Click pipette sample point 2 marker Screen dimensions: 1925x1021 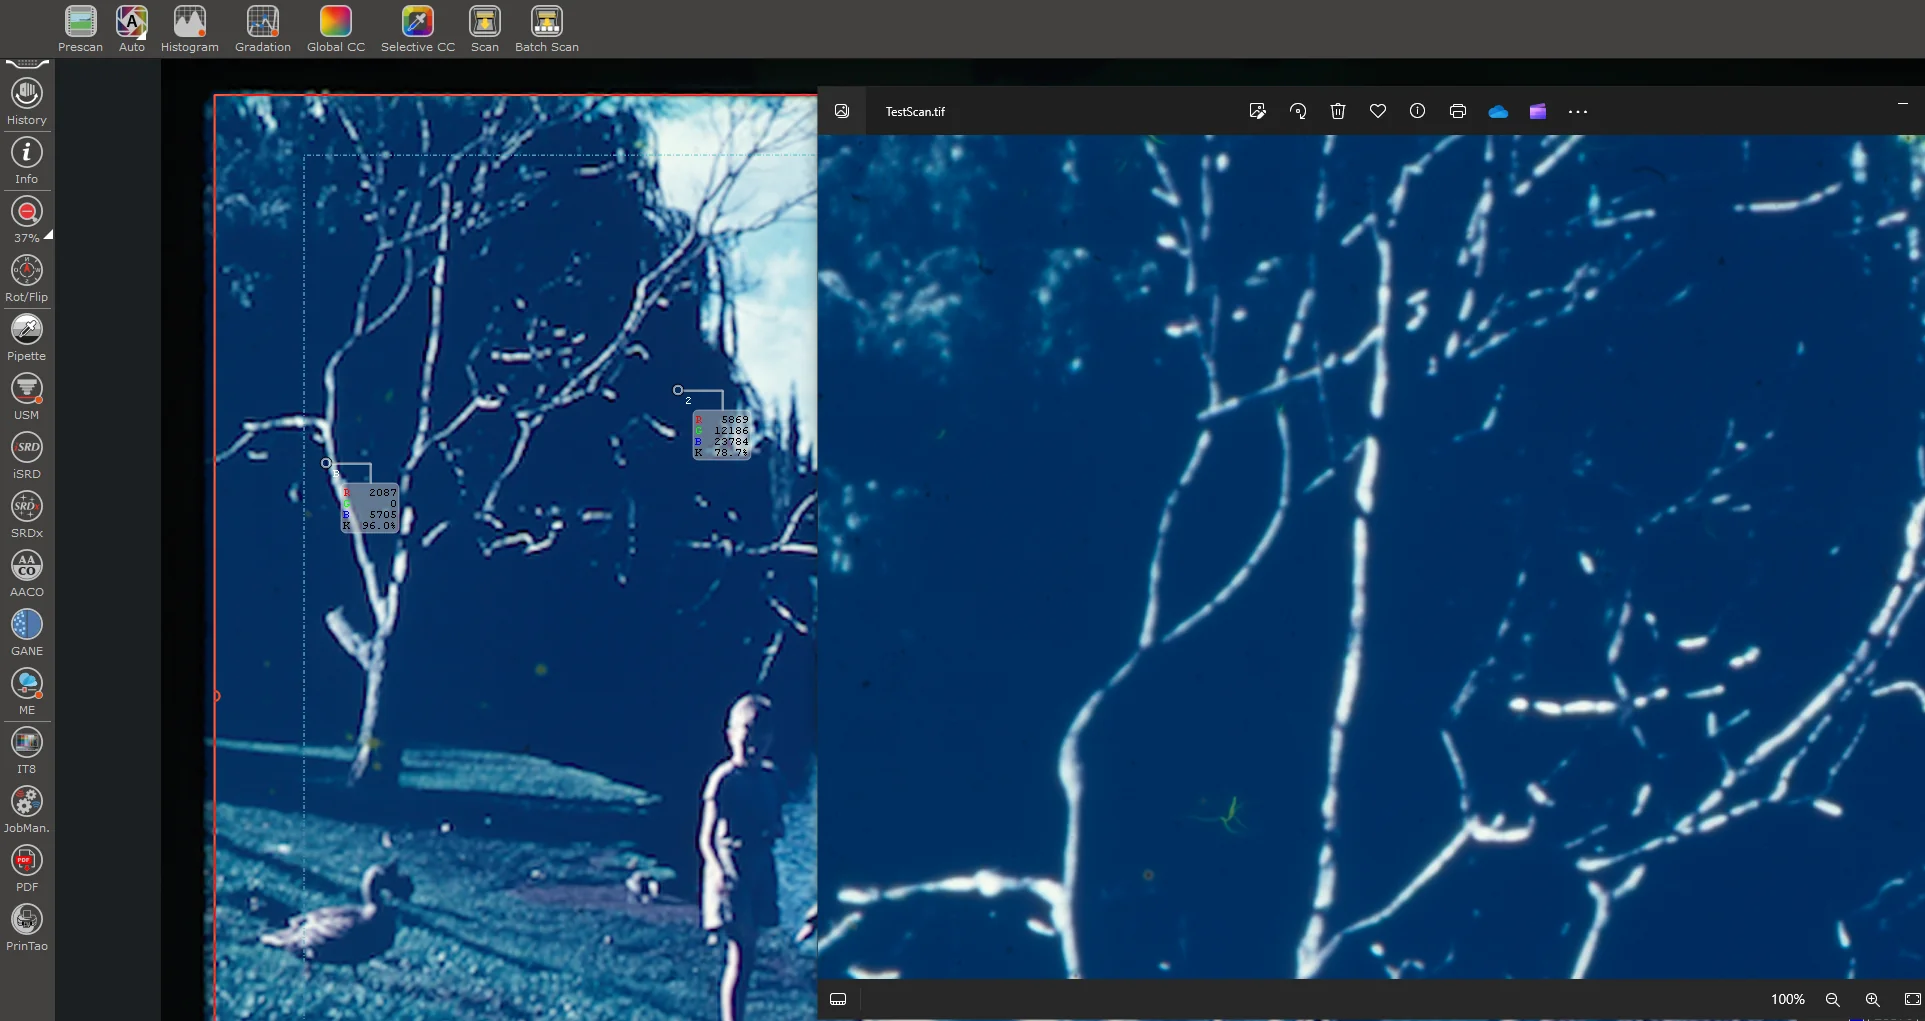coord(678,390)
